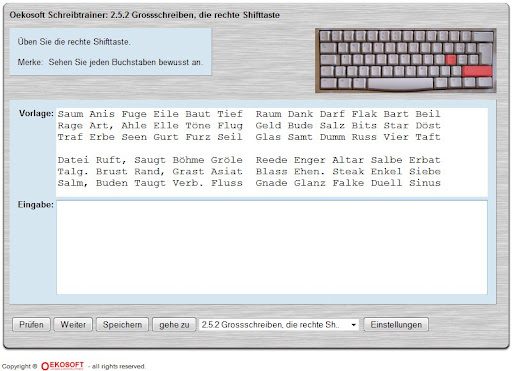Image resolution: width=512 pixels, height=371 pixels.
Task: Click the spacebar on keyboard image
Action: pyautogui.click(x=400, y=83)
